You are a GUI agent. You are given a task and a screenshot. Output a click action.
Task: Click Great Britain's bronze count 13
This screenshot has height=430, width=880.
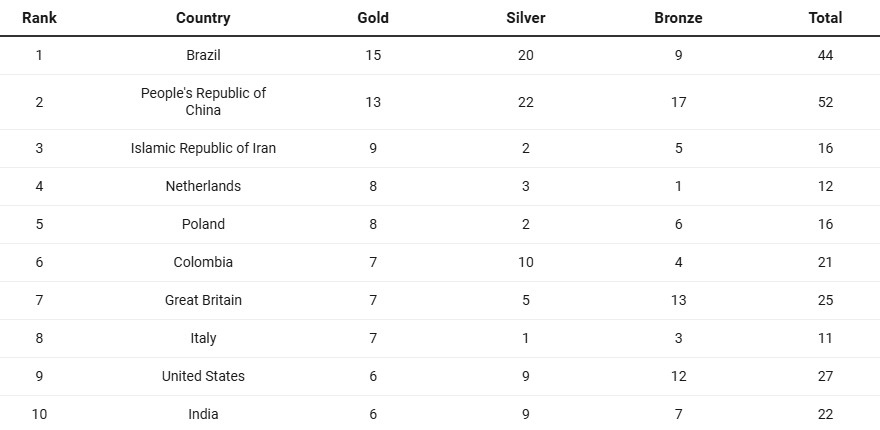pos(678,300)
